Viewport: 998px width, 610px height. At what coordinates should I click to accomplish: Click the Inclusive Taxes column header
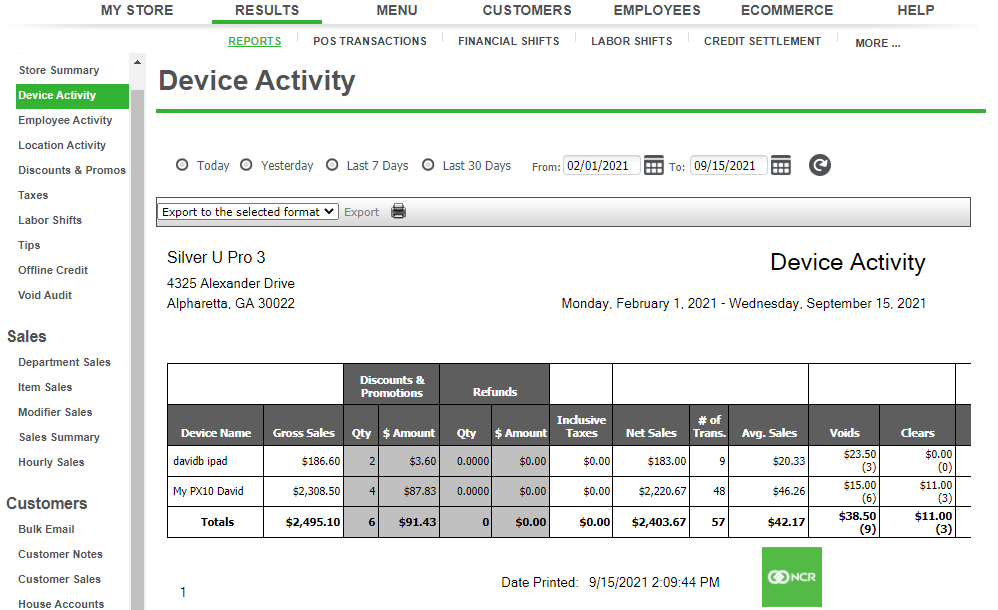point(581,427)
